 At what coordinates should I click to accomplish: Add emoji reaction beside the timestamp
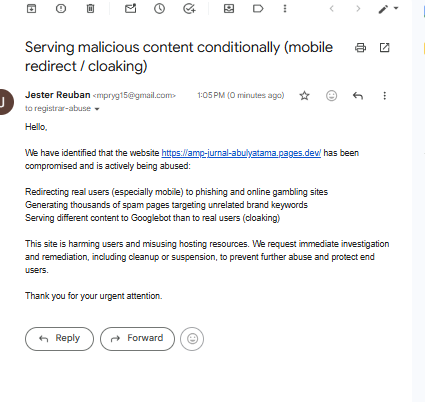pyautogui.click(x=331, y=96)
